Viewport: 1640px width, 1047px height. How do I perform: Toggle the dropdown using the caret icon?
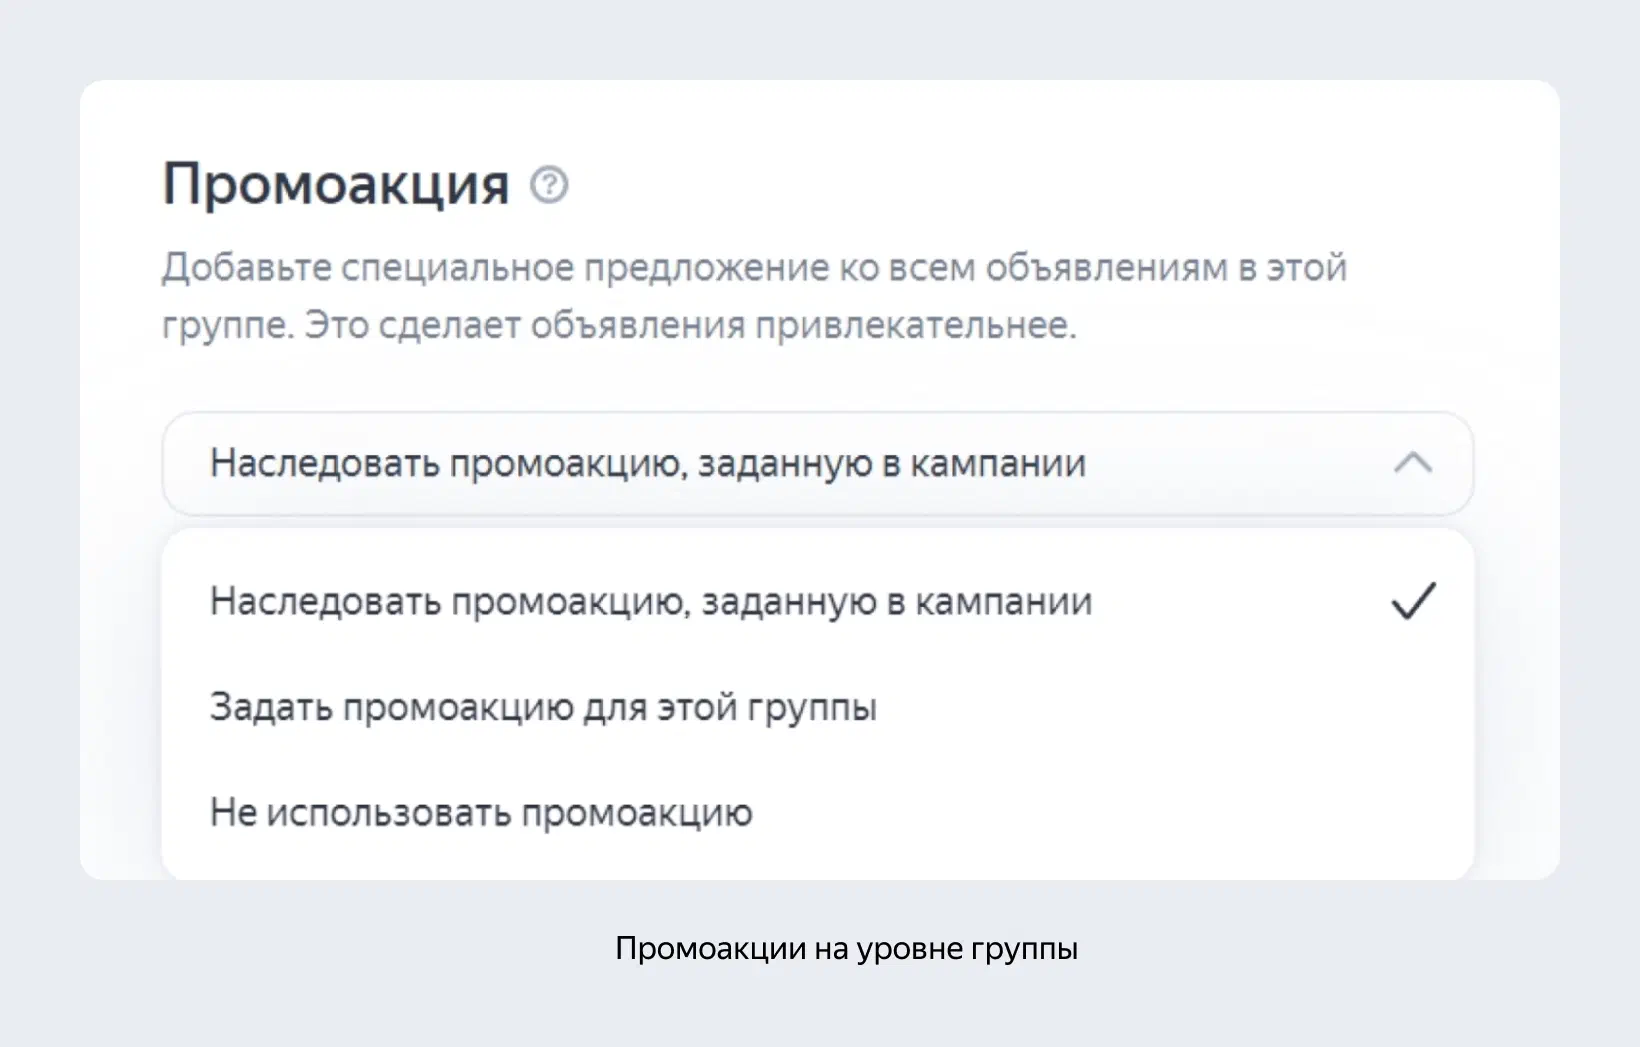pyautogui.click(x=1413, y=463)
